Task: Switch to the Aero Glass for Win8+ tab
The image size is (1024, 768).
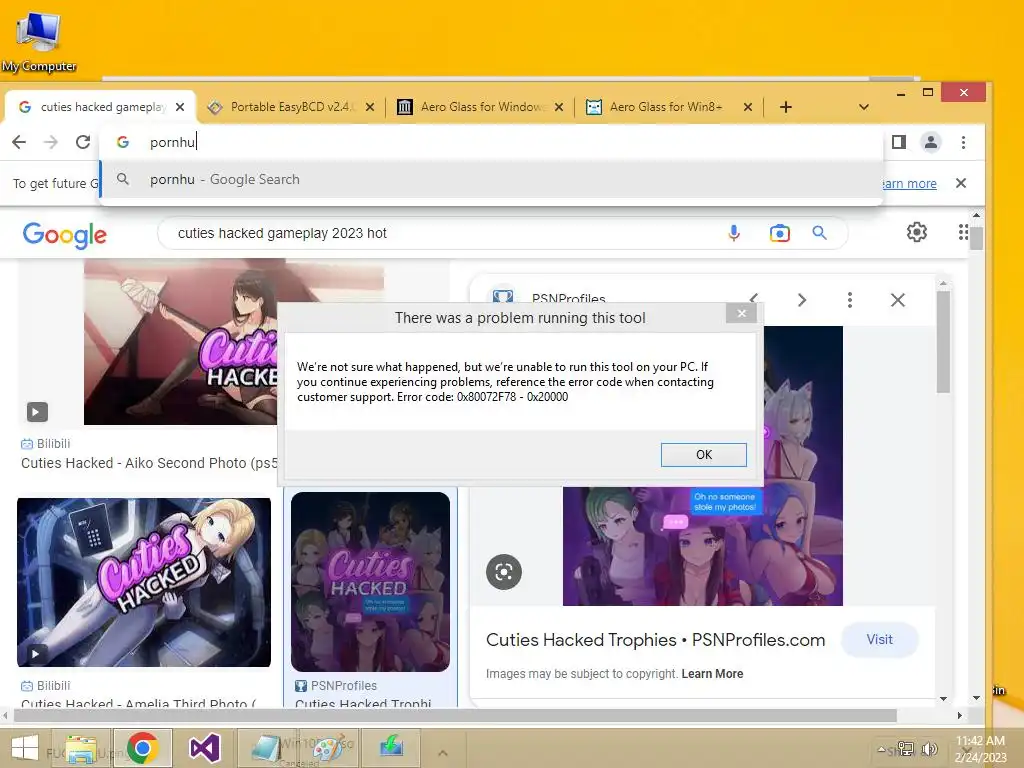Action: [666, 107]
